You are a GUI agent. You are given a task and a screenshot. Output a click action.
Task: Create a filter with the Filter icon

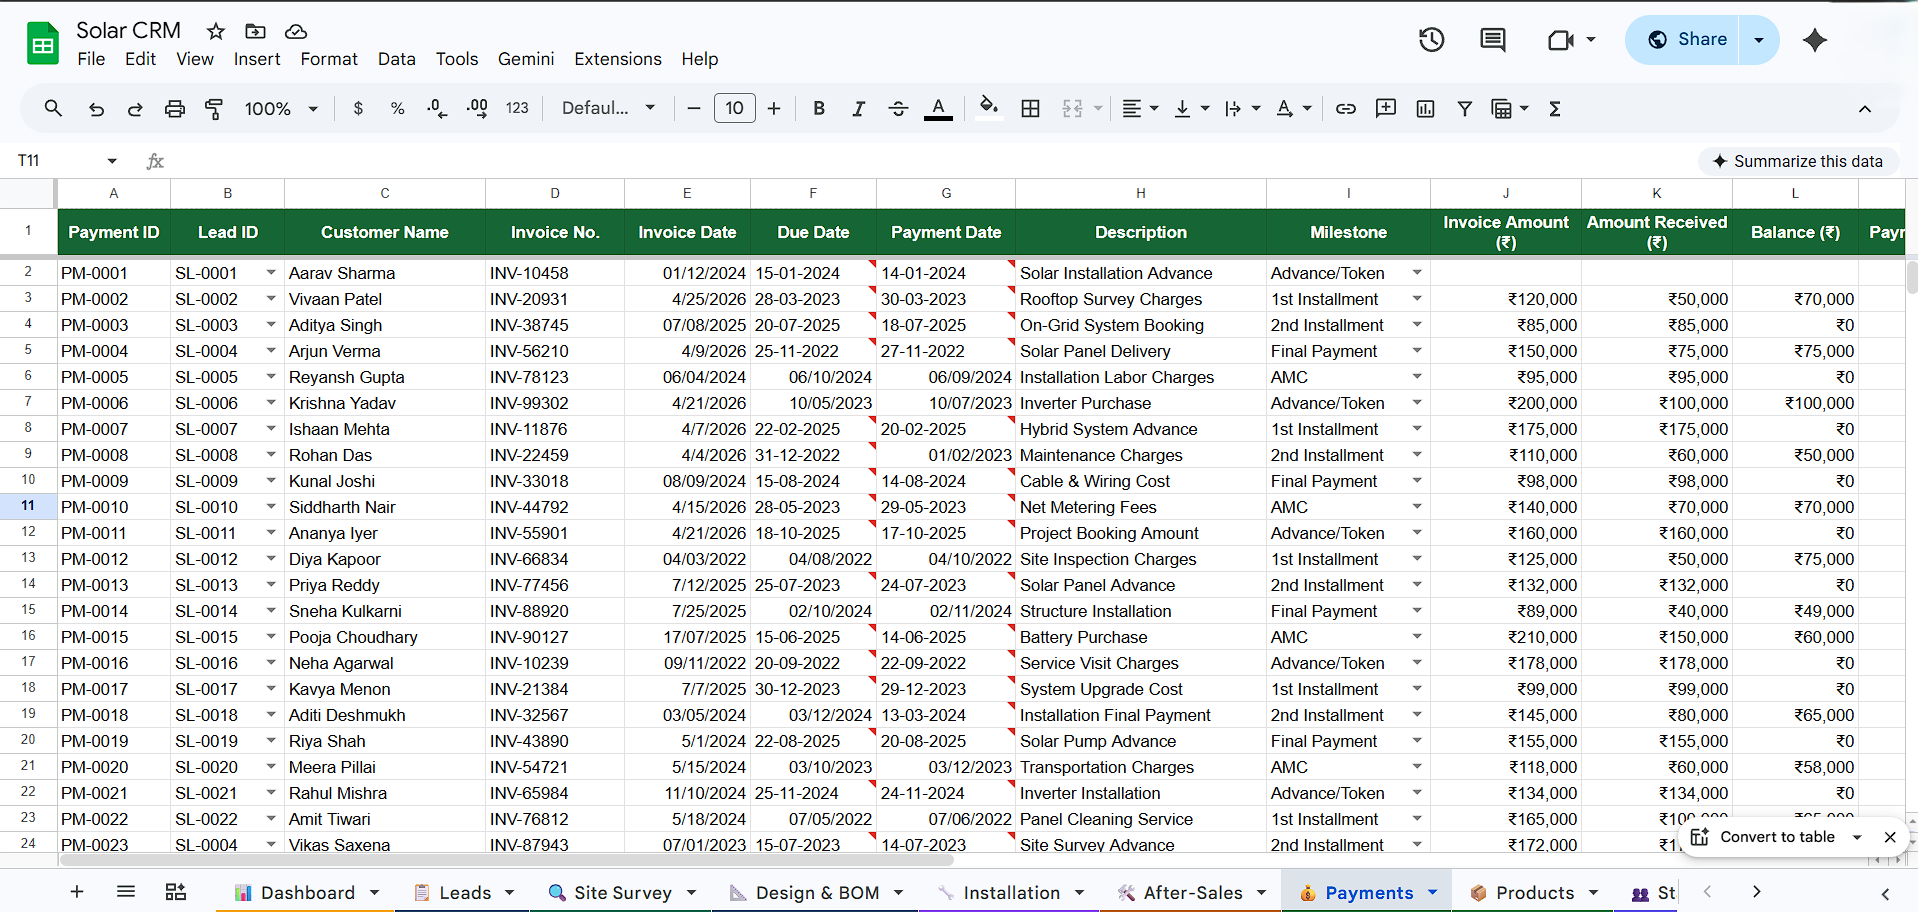1465,108
